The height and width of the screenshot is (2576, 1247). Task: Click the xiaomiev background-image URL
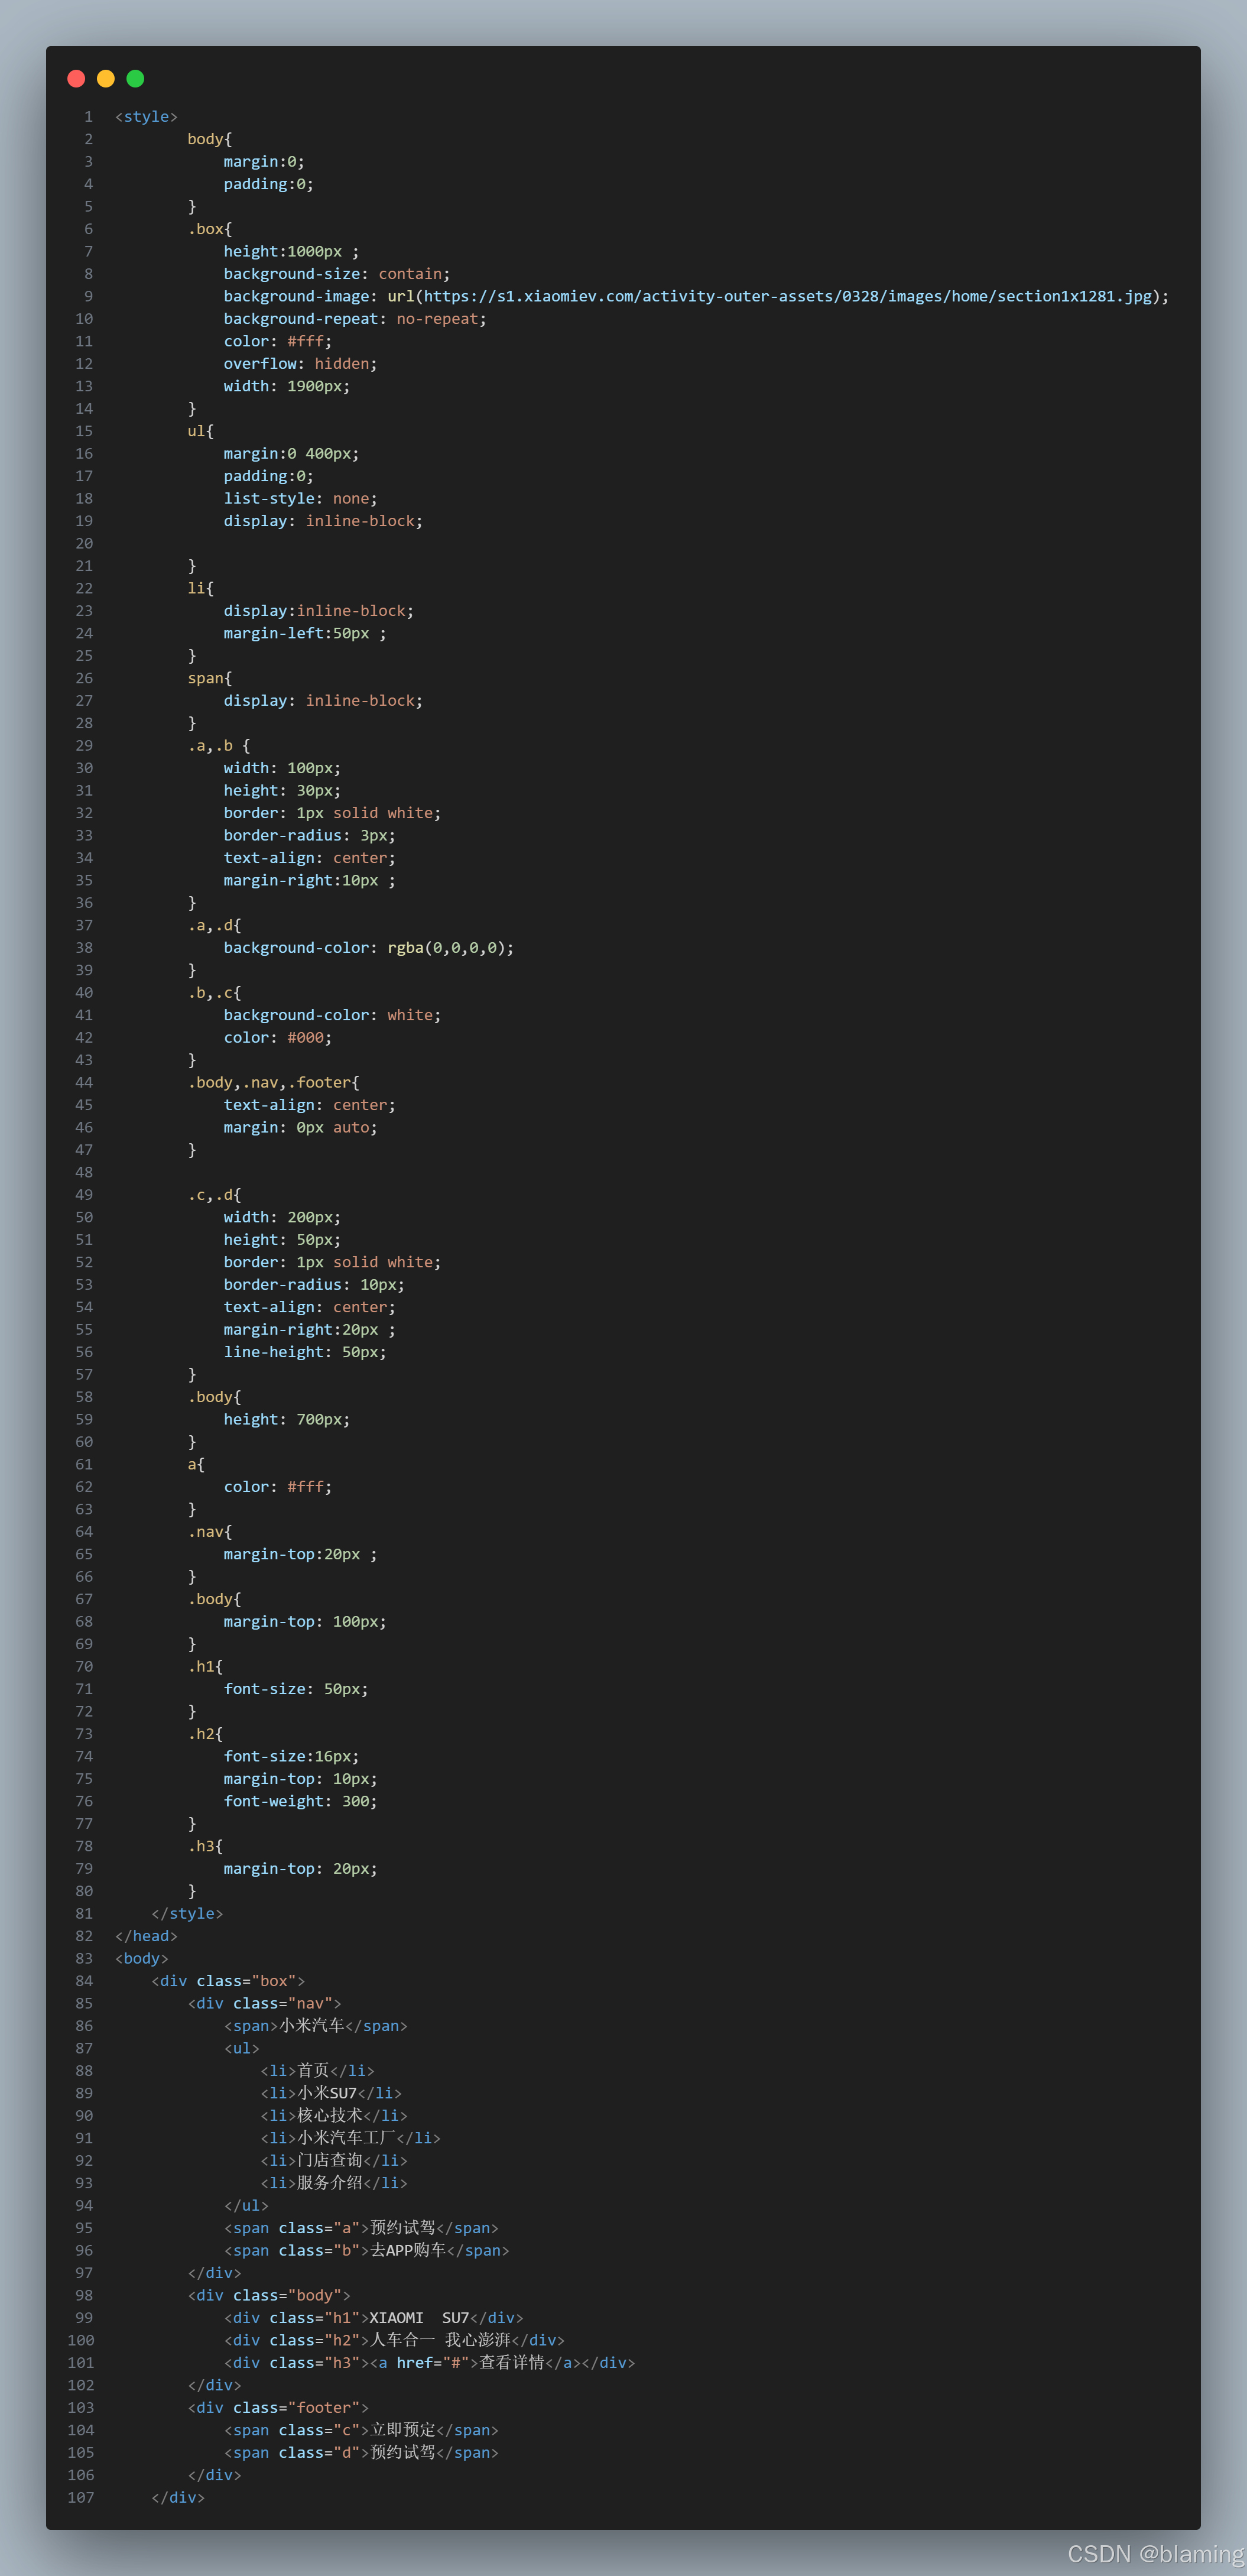click(x=787, y=296)
